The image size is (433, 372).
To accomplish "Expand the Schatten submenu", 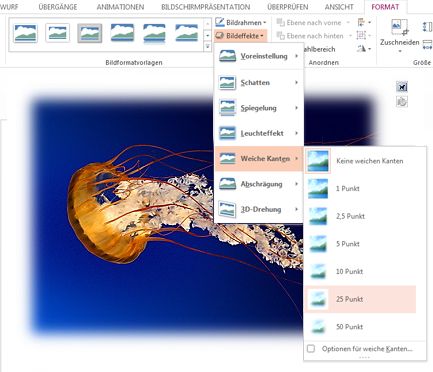I will pos(259,82).
